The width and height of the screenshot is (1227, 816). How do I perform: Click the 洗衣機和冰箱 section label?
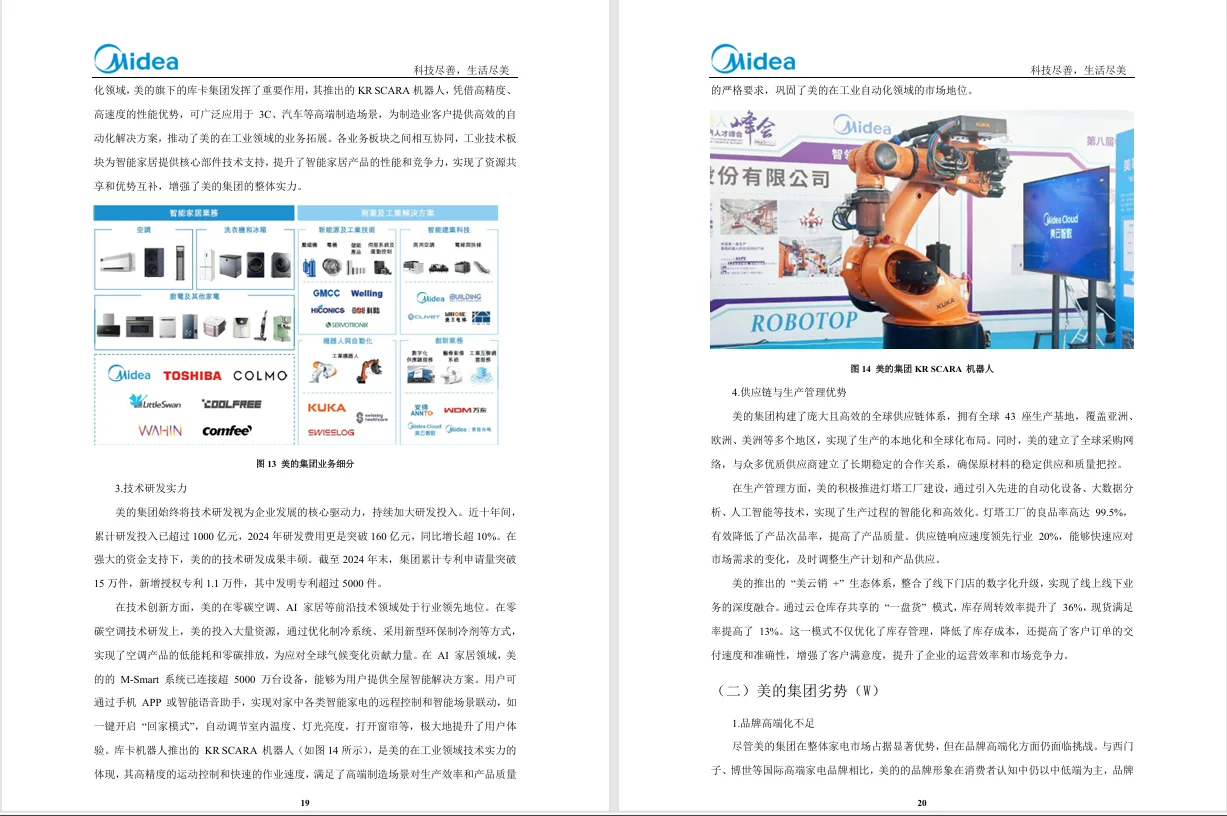coord(245,230)
